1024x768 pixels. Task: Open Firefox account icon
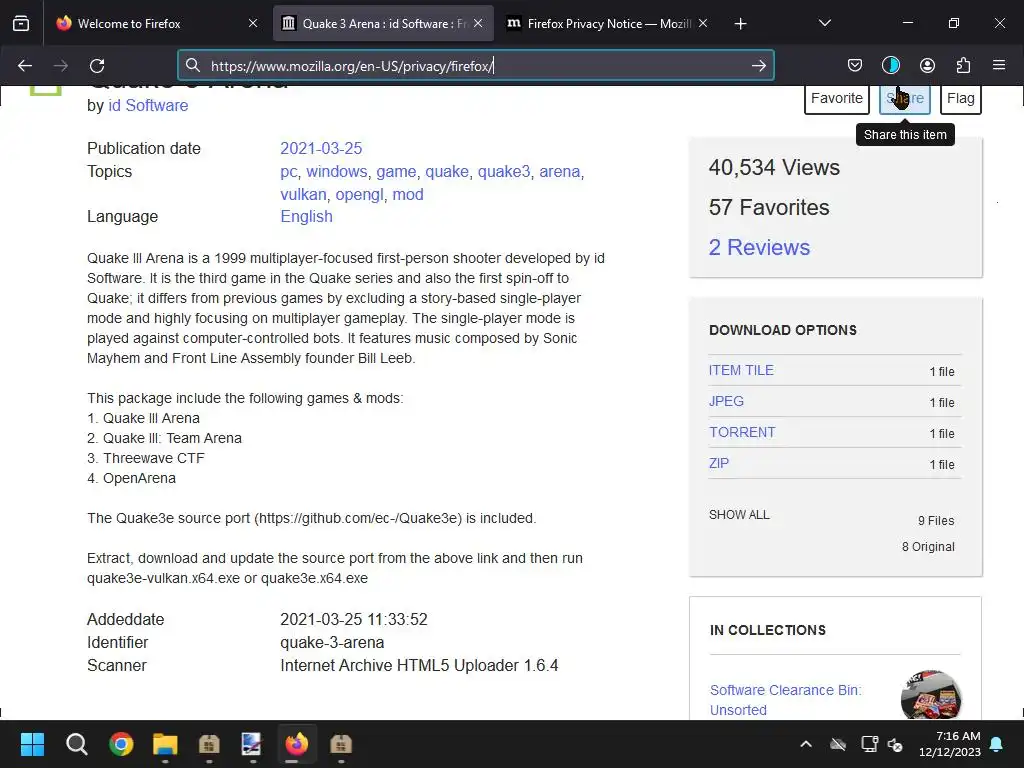point(927,65)
